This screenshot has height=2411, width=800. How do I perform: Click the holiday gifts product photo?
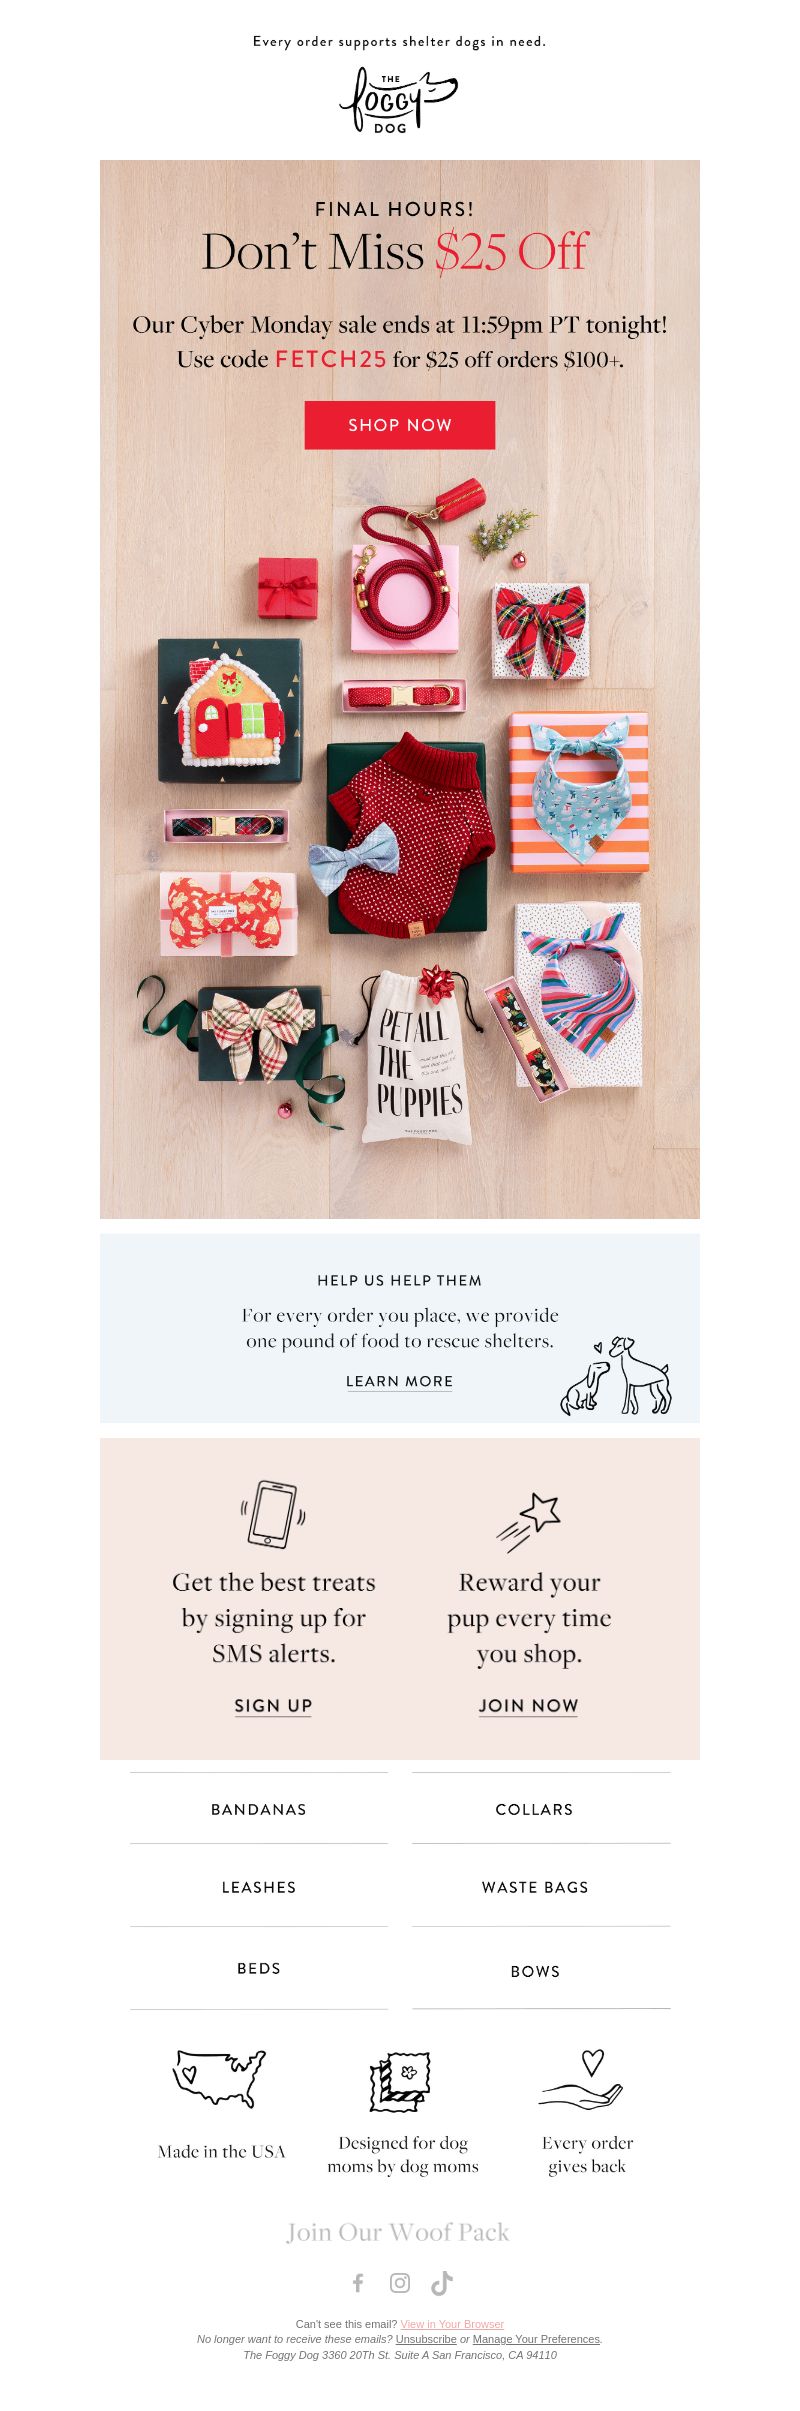click(400, 830)
